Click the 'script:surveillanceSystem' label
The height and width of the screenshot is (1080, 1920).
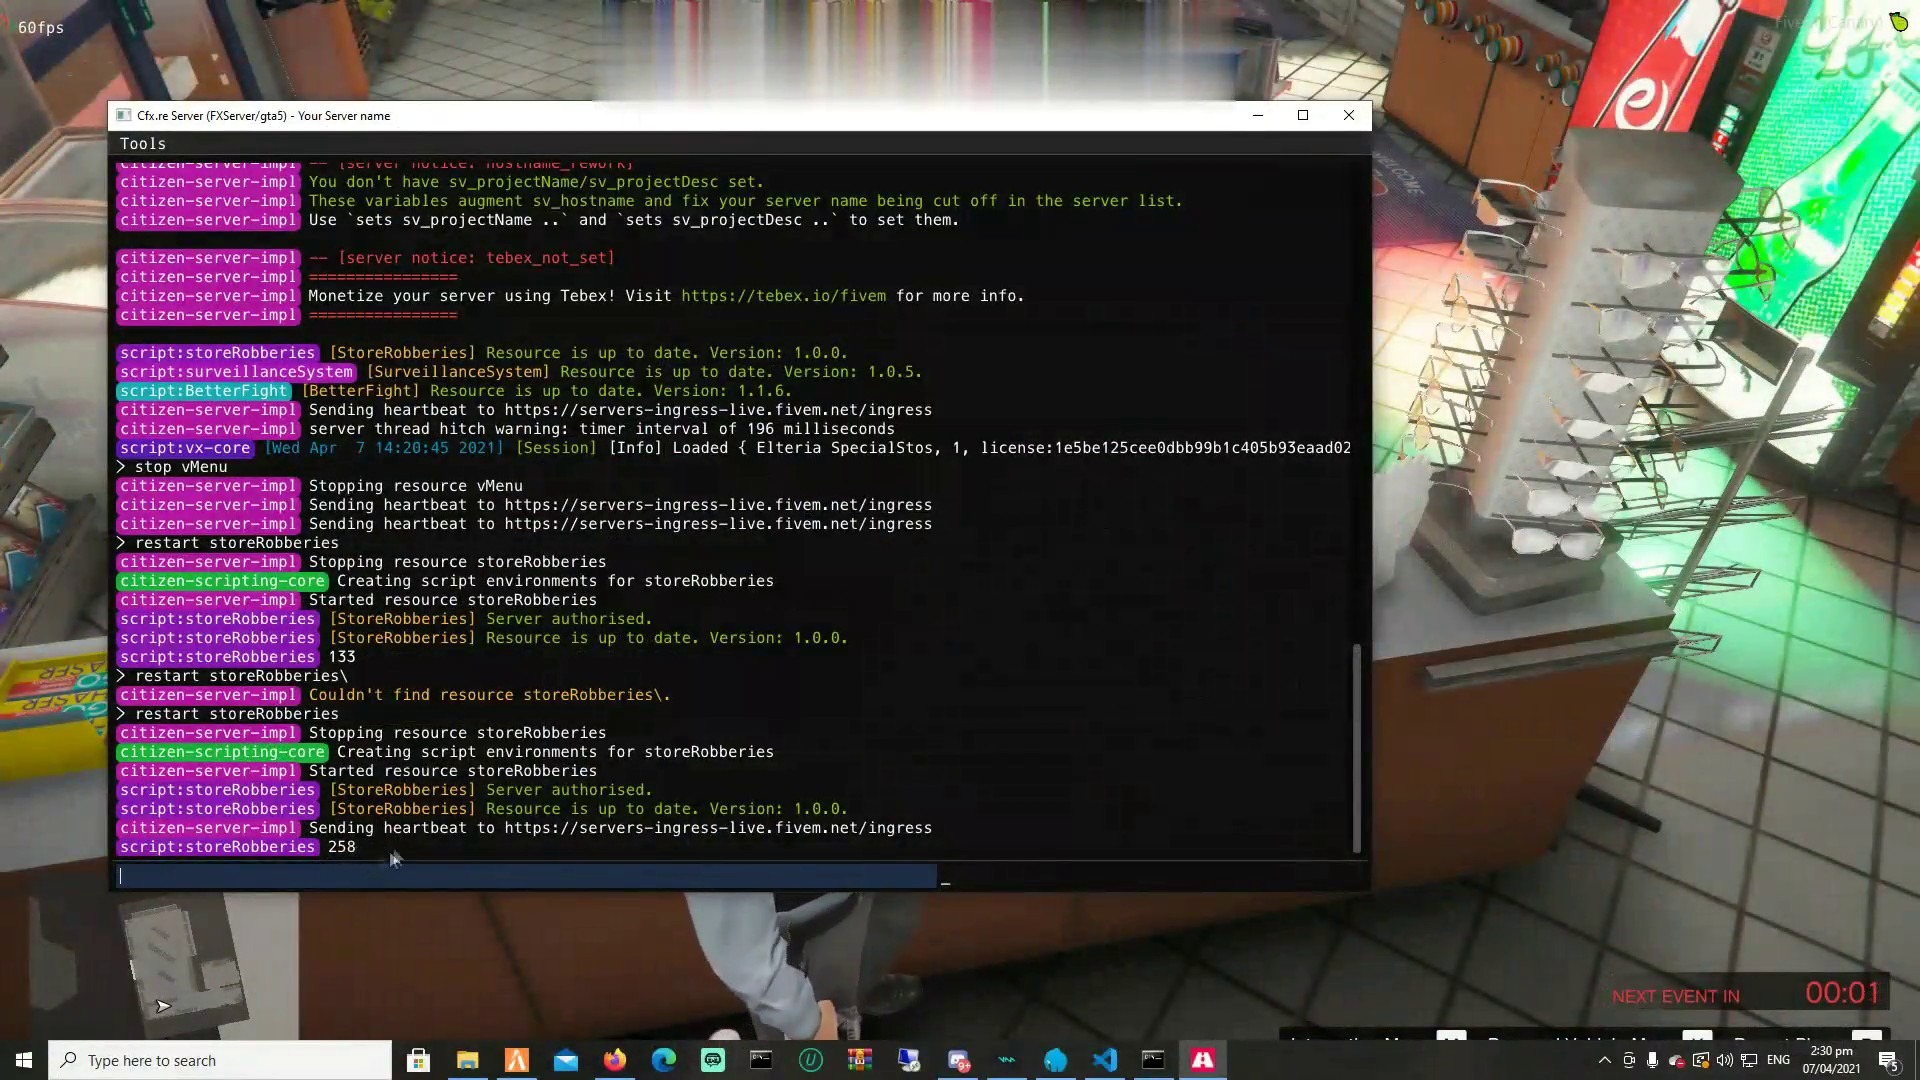pos(236,372)
